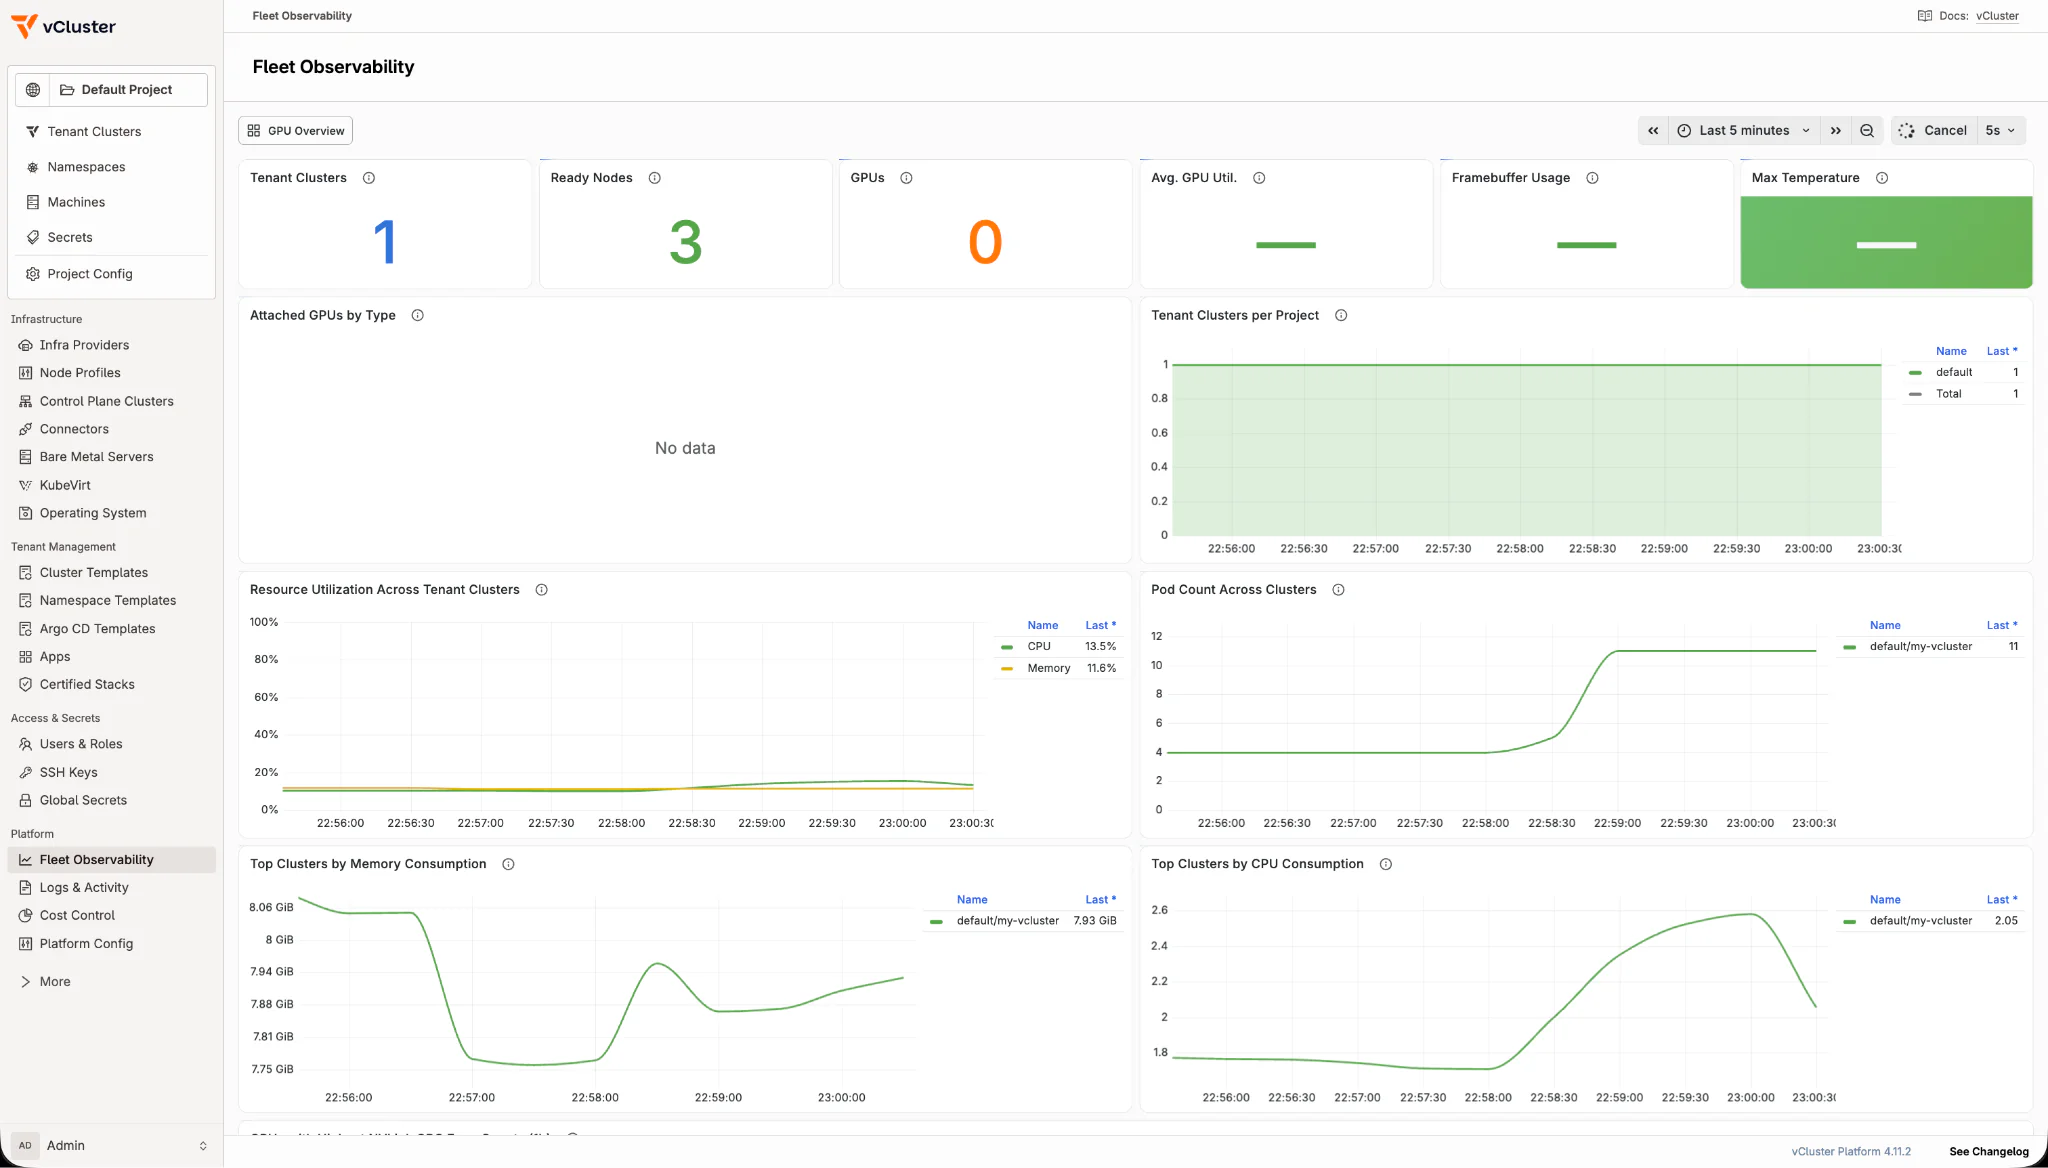Image resolution: width=2048 pixels, height=1168 pixels.
Task: Click the KubeVirt icon
Action: point(26,485)
